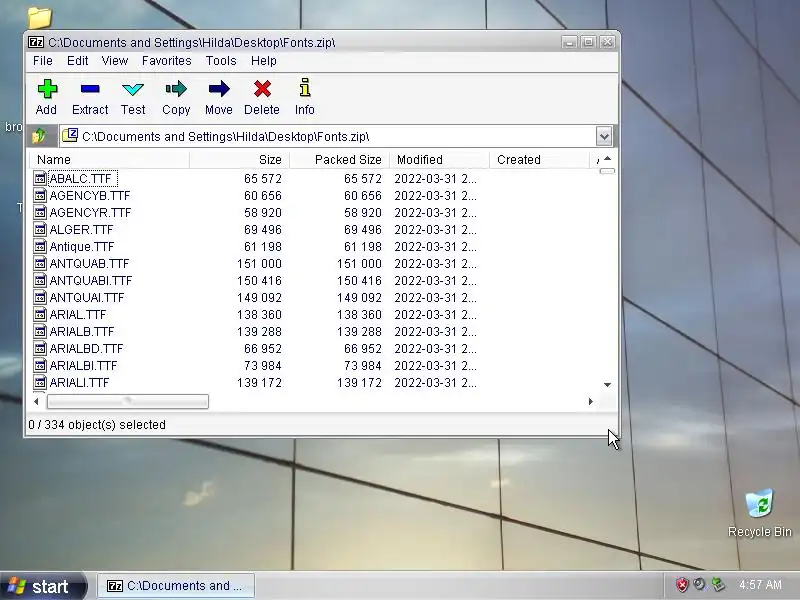Sort files by Size column header
800x600 pixels.
[239, 160]
